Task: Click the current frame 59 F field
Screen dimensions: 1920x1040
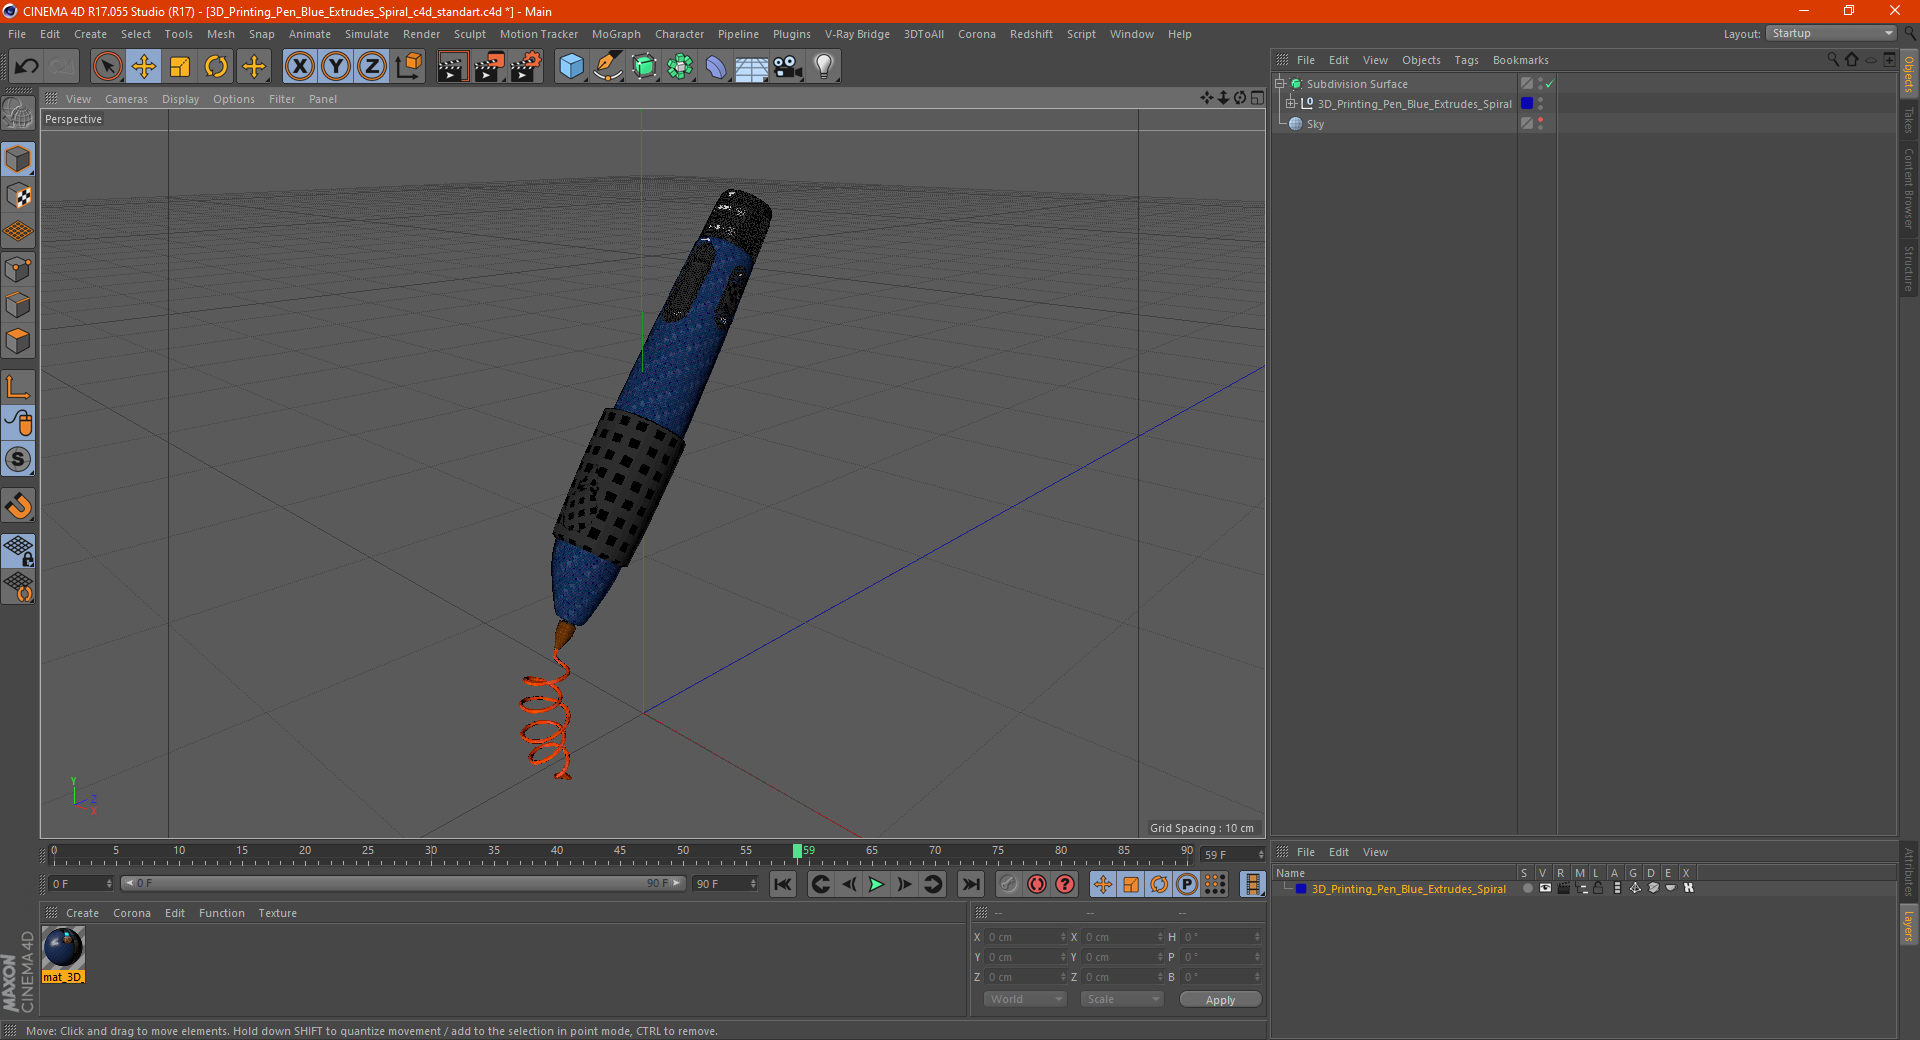Action: (x=1233, y=855)
